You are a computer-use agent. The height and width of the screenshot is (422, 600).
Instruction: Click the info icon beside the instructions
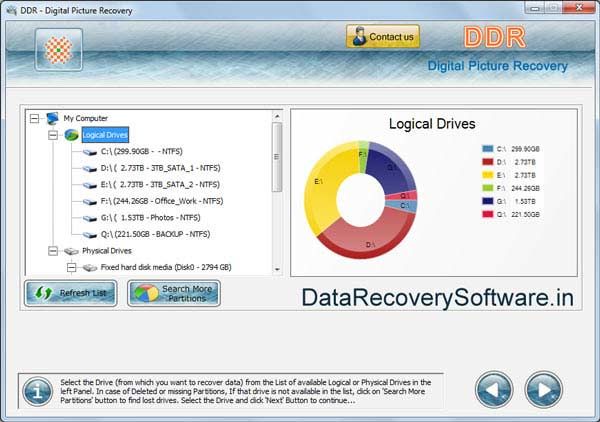(38, 391)
